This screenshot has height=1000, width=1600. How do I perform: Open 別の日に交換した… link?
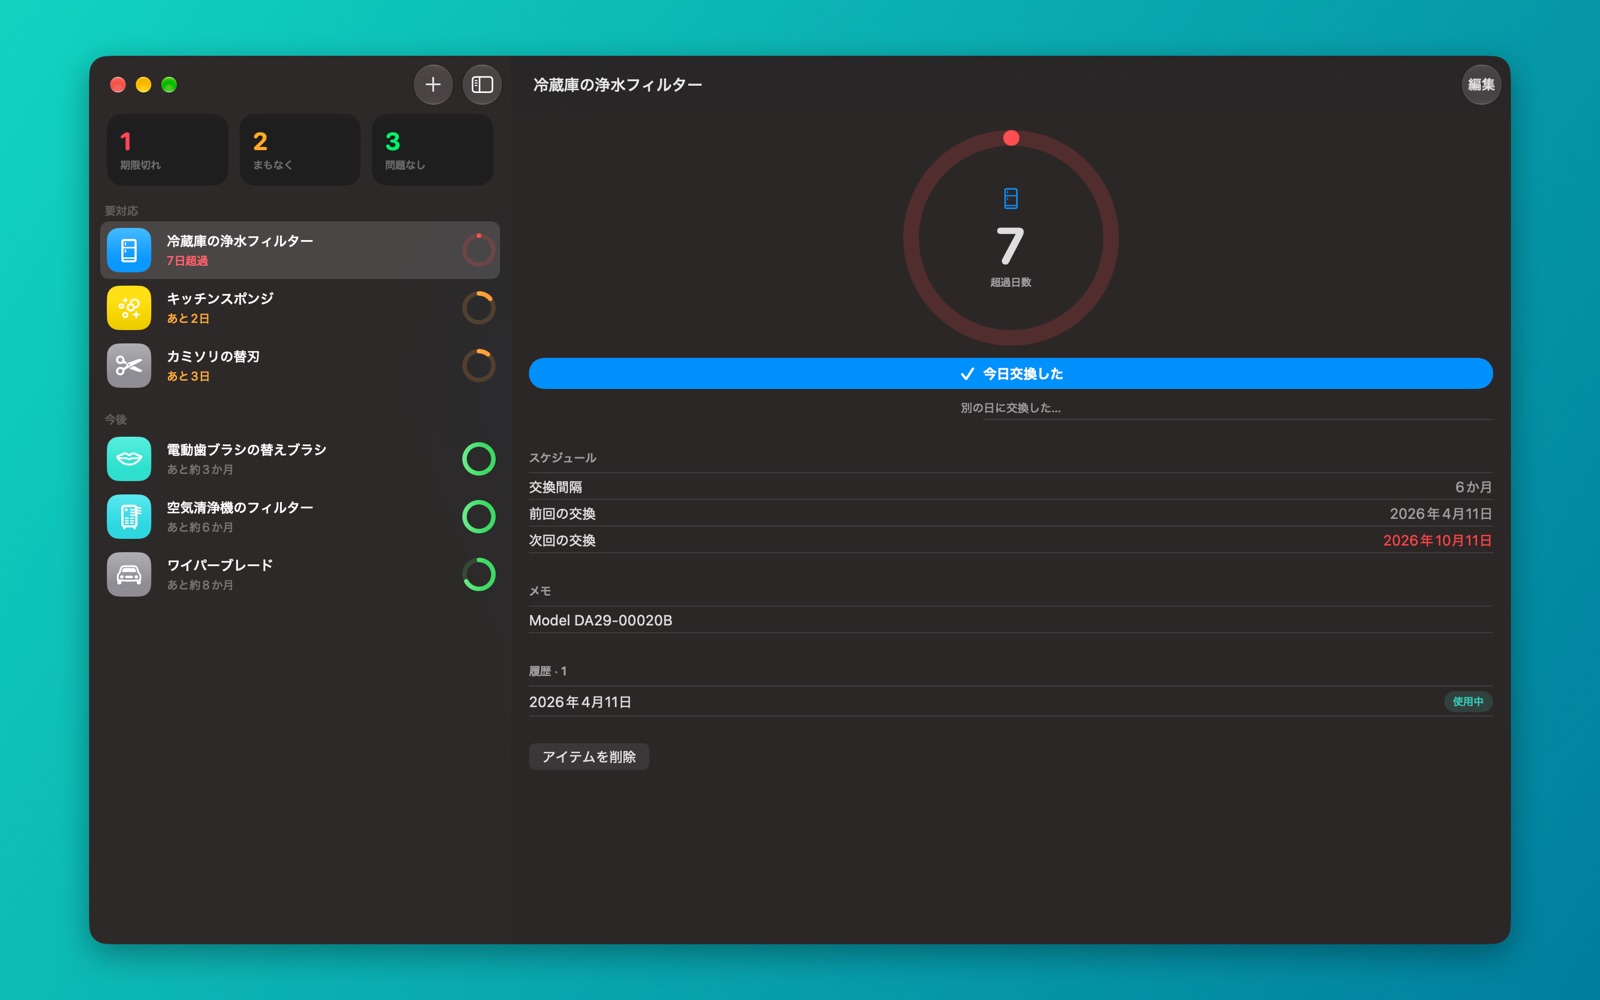pyautogui.click(x=1011, y=408)
